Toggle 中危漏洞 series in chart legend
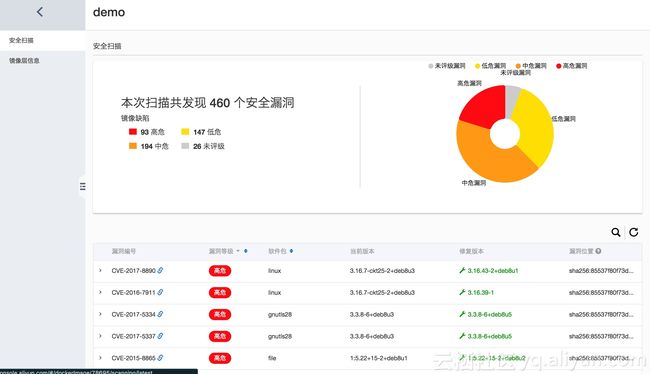 pyautogui.click(x=531, y=66)
